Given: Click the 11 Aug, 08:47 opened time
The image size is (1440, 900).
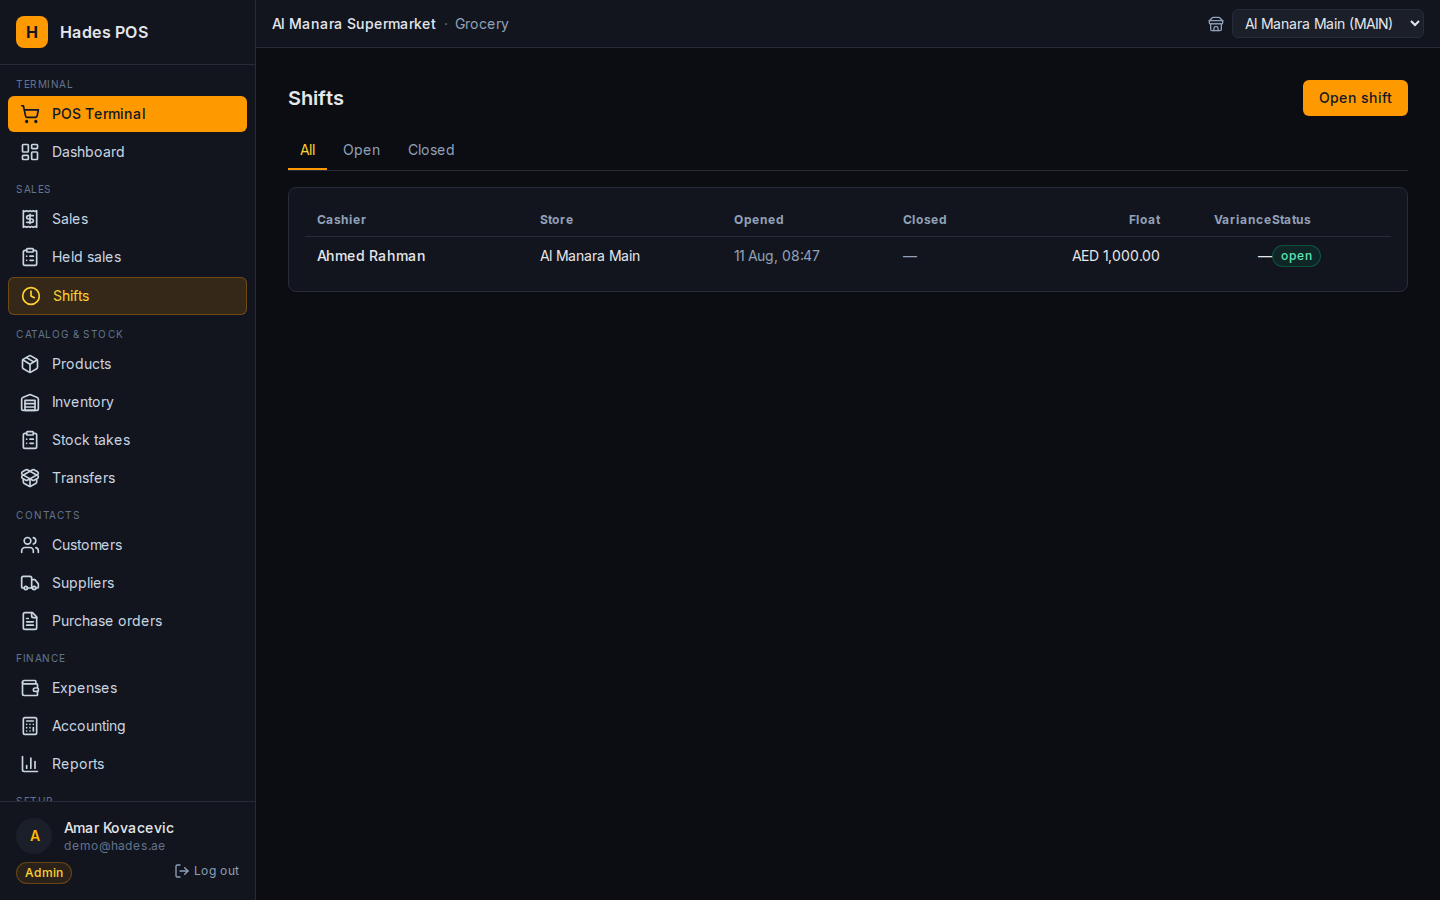Looking at the screenshot, I should 777,256.
